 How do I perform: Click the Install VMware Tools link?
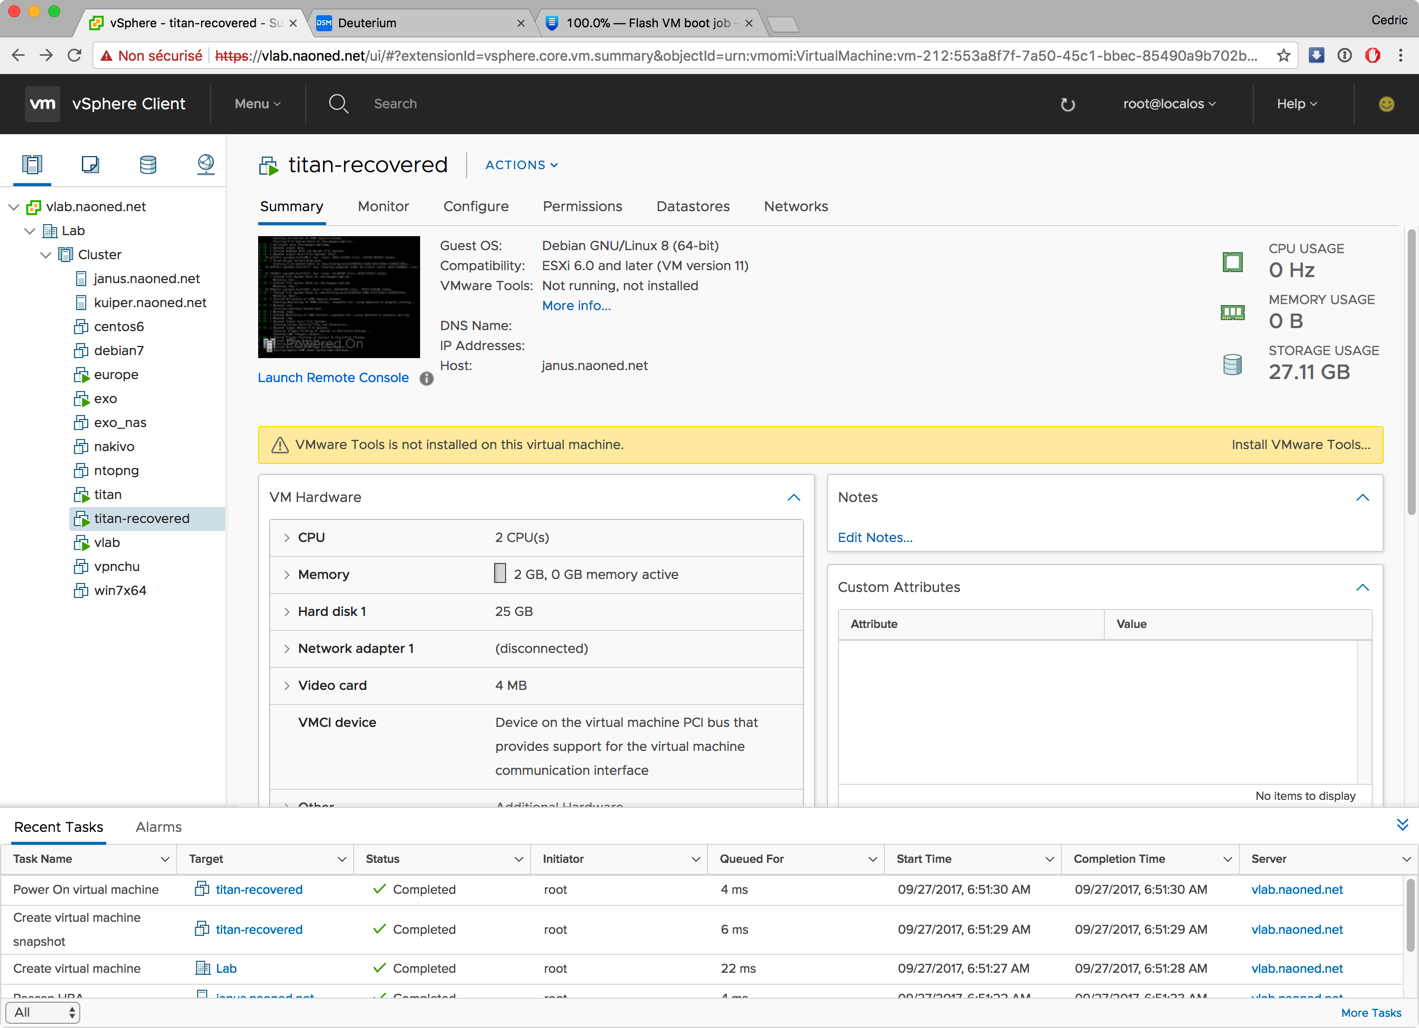(x=1300, y=445)
